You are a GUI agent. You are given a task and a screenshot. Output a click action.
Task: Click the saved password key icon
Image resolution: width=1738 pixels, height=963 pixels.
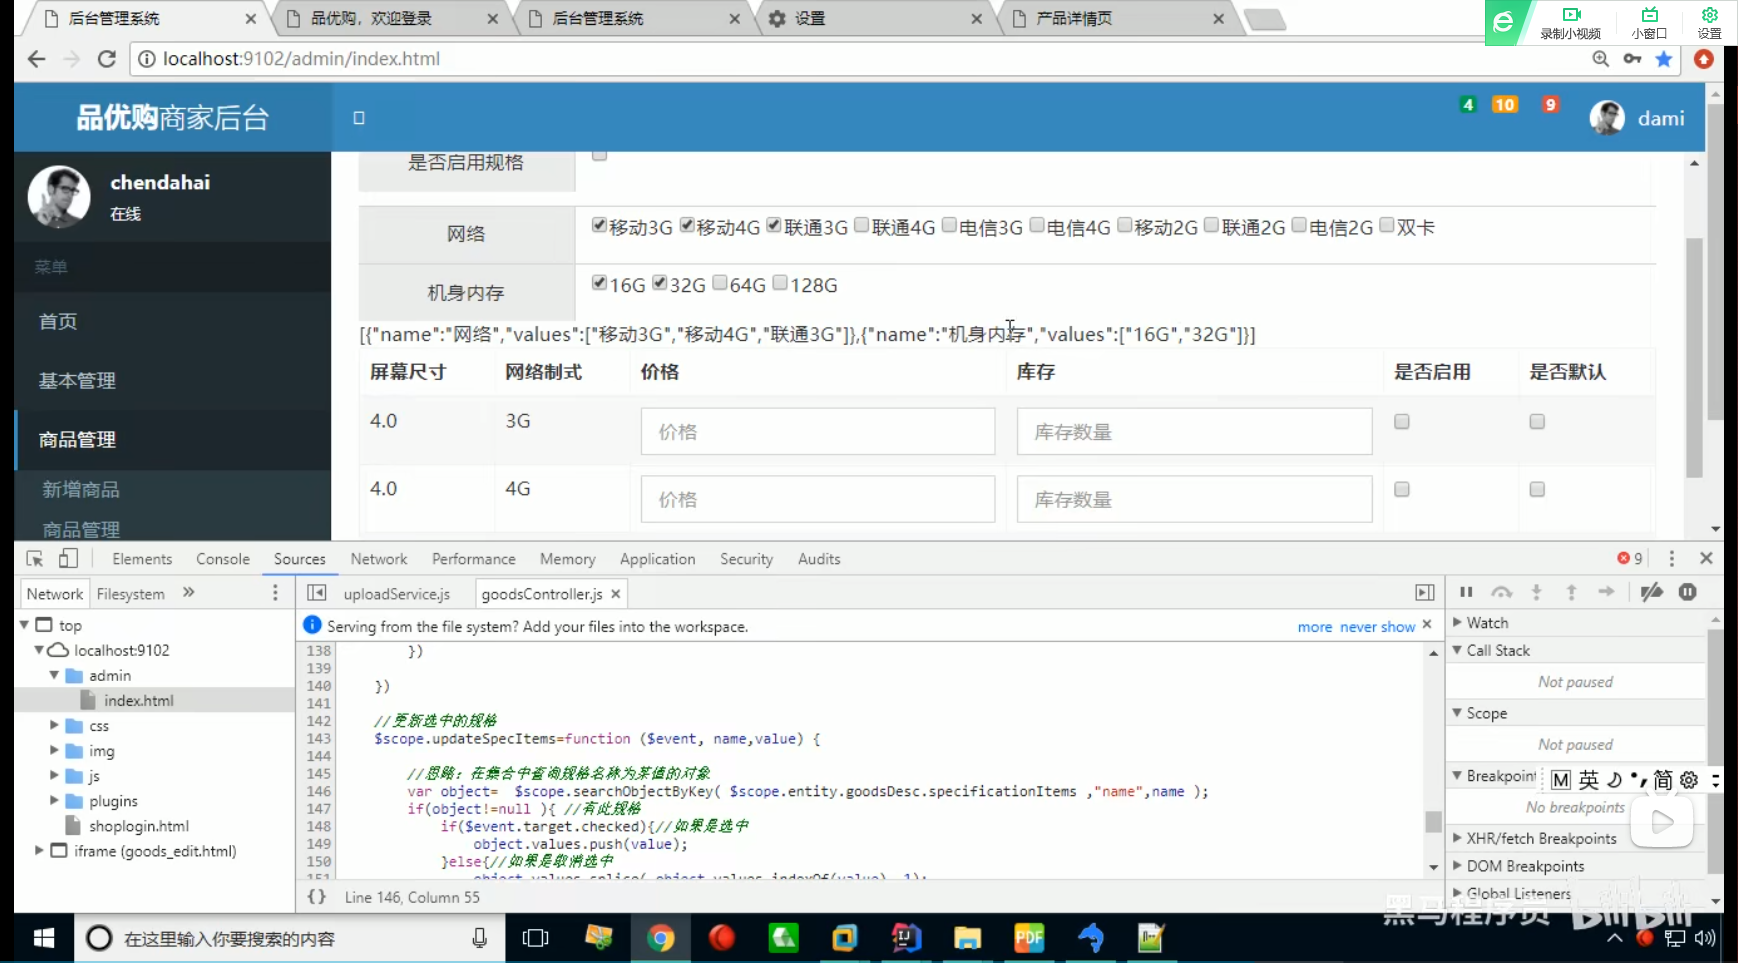1632,59
